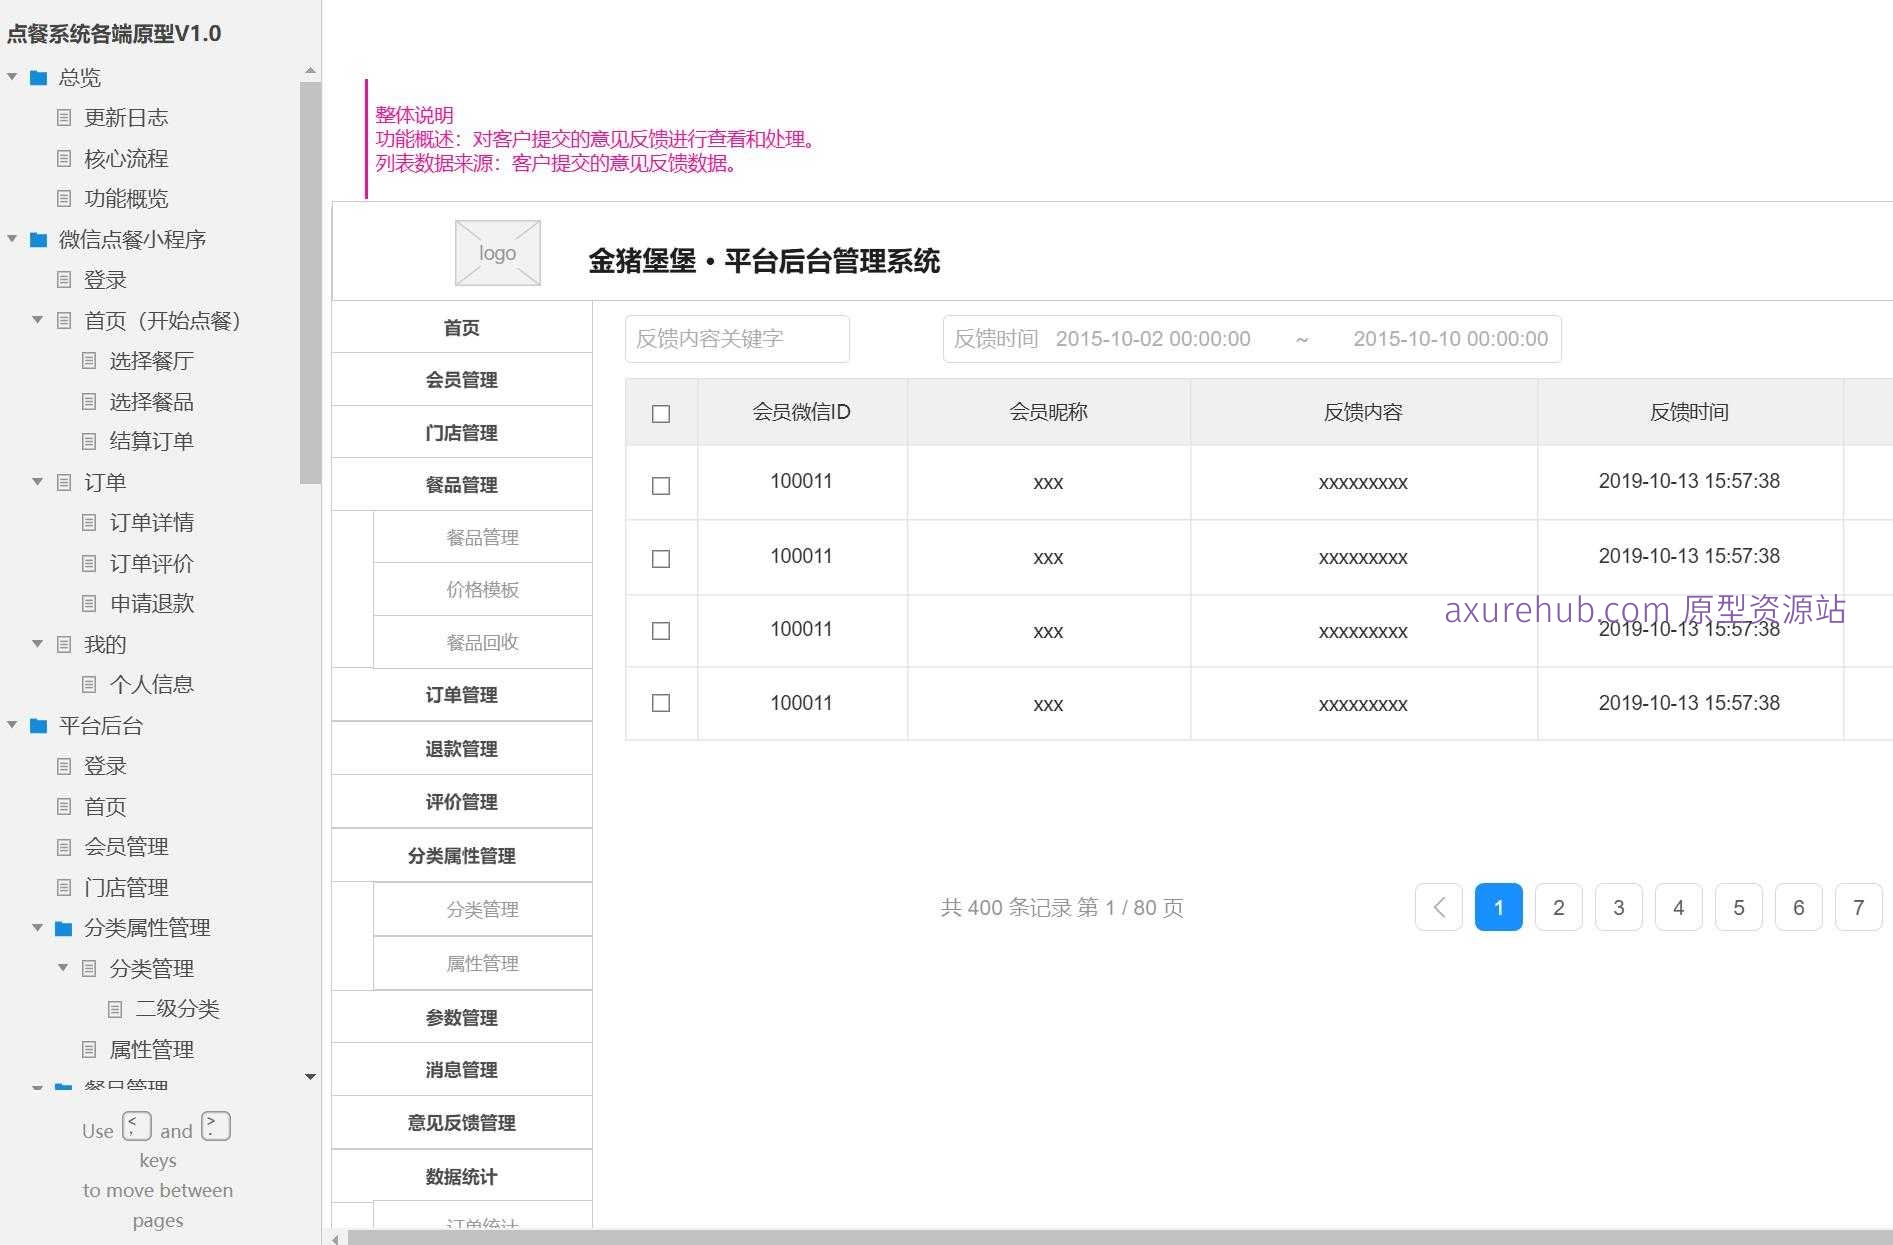The height and width of the screenshot is (1245, 1893).
Task: Open 选择餐品 page in tree
Action: 152,401
